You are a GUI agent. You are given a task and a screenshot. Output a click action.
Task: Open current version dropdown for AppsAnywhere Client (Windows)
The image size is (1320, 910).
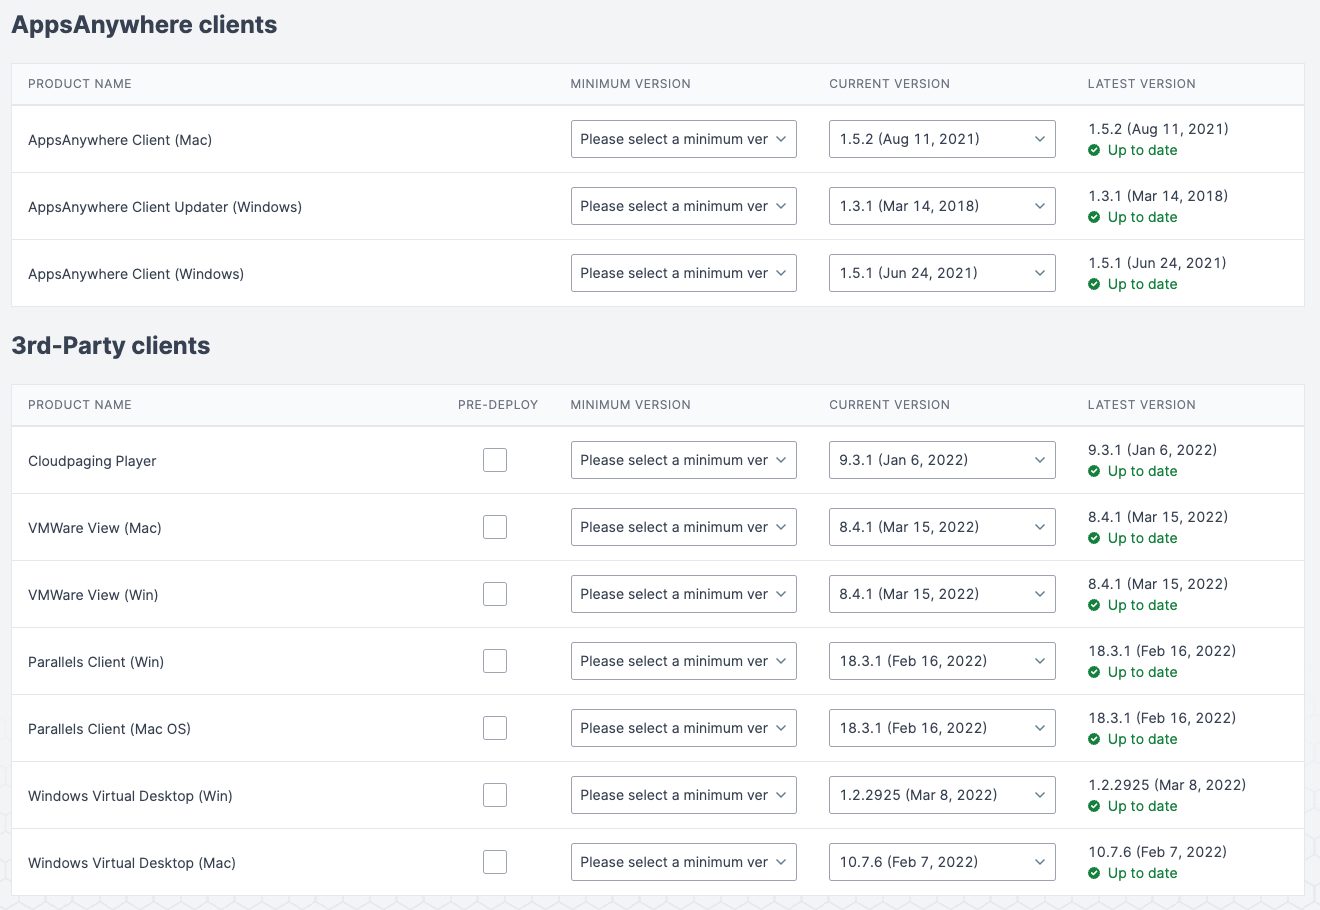(942, 273)
